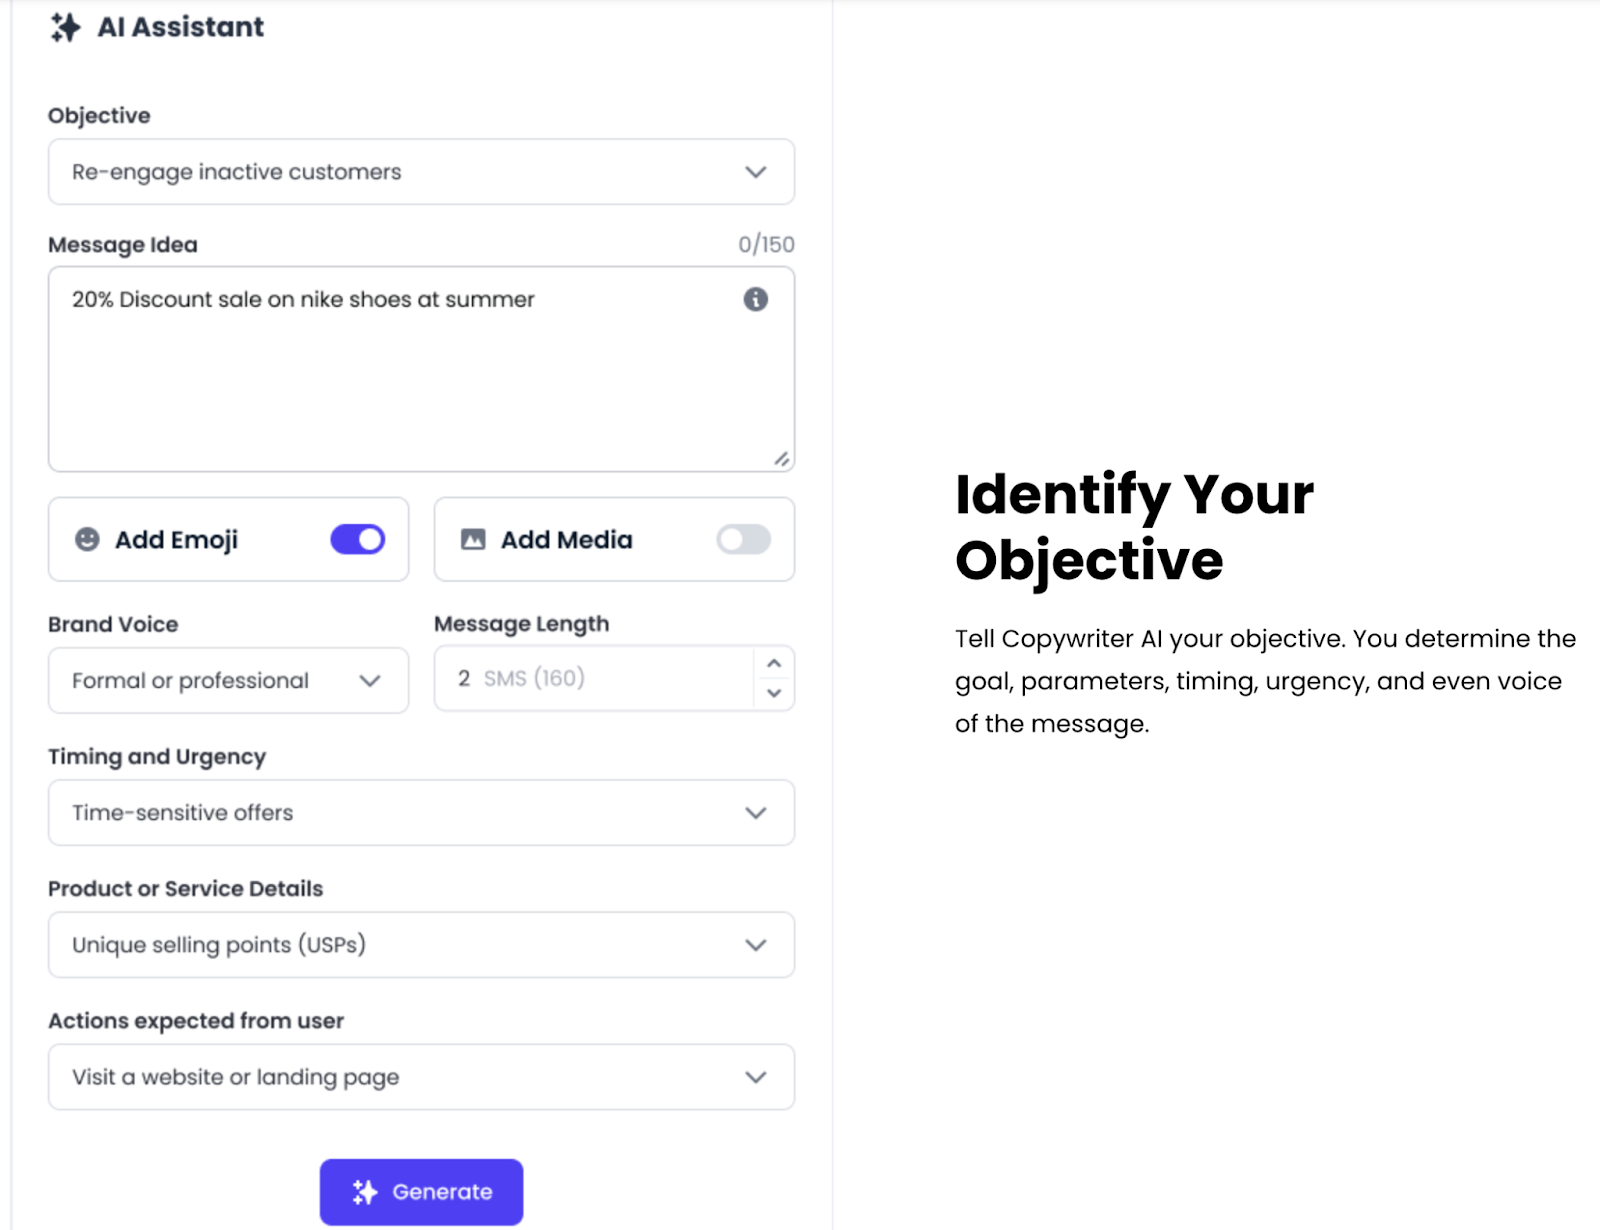Click the Add Emoji label text
1600x1230 pixels.
(x=176, y=540)
